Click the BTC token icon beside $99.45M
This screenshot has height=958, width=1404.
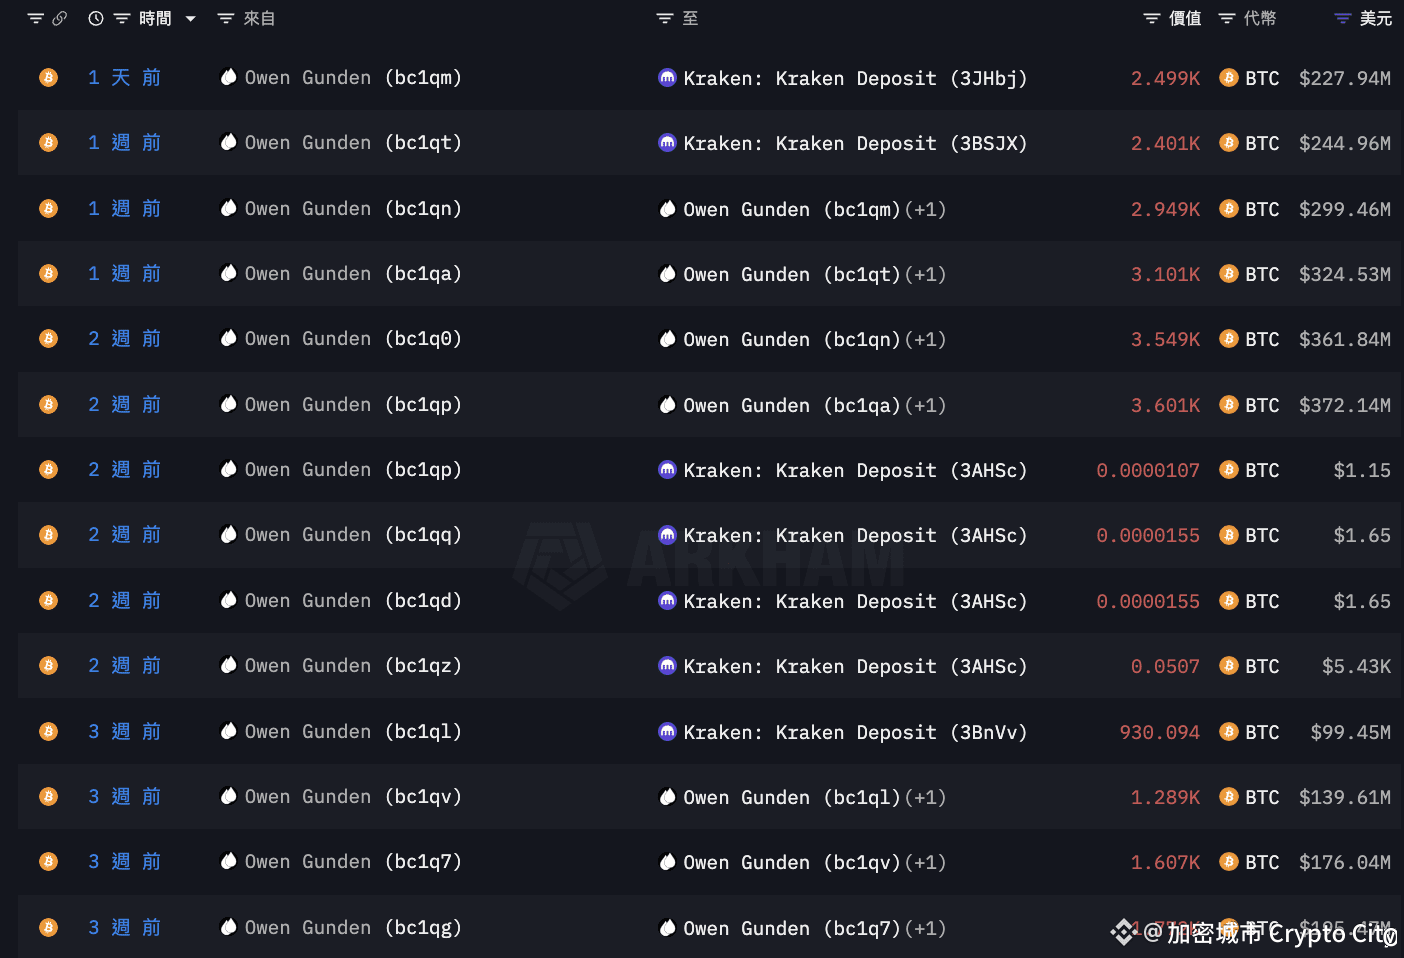(1229, 732)
